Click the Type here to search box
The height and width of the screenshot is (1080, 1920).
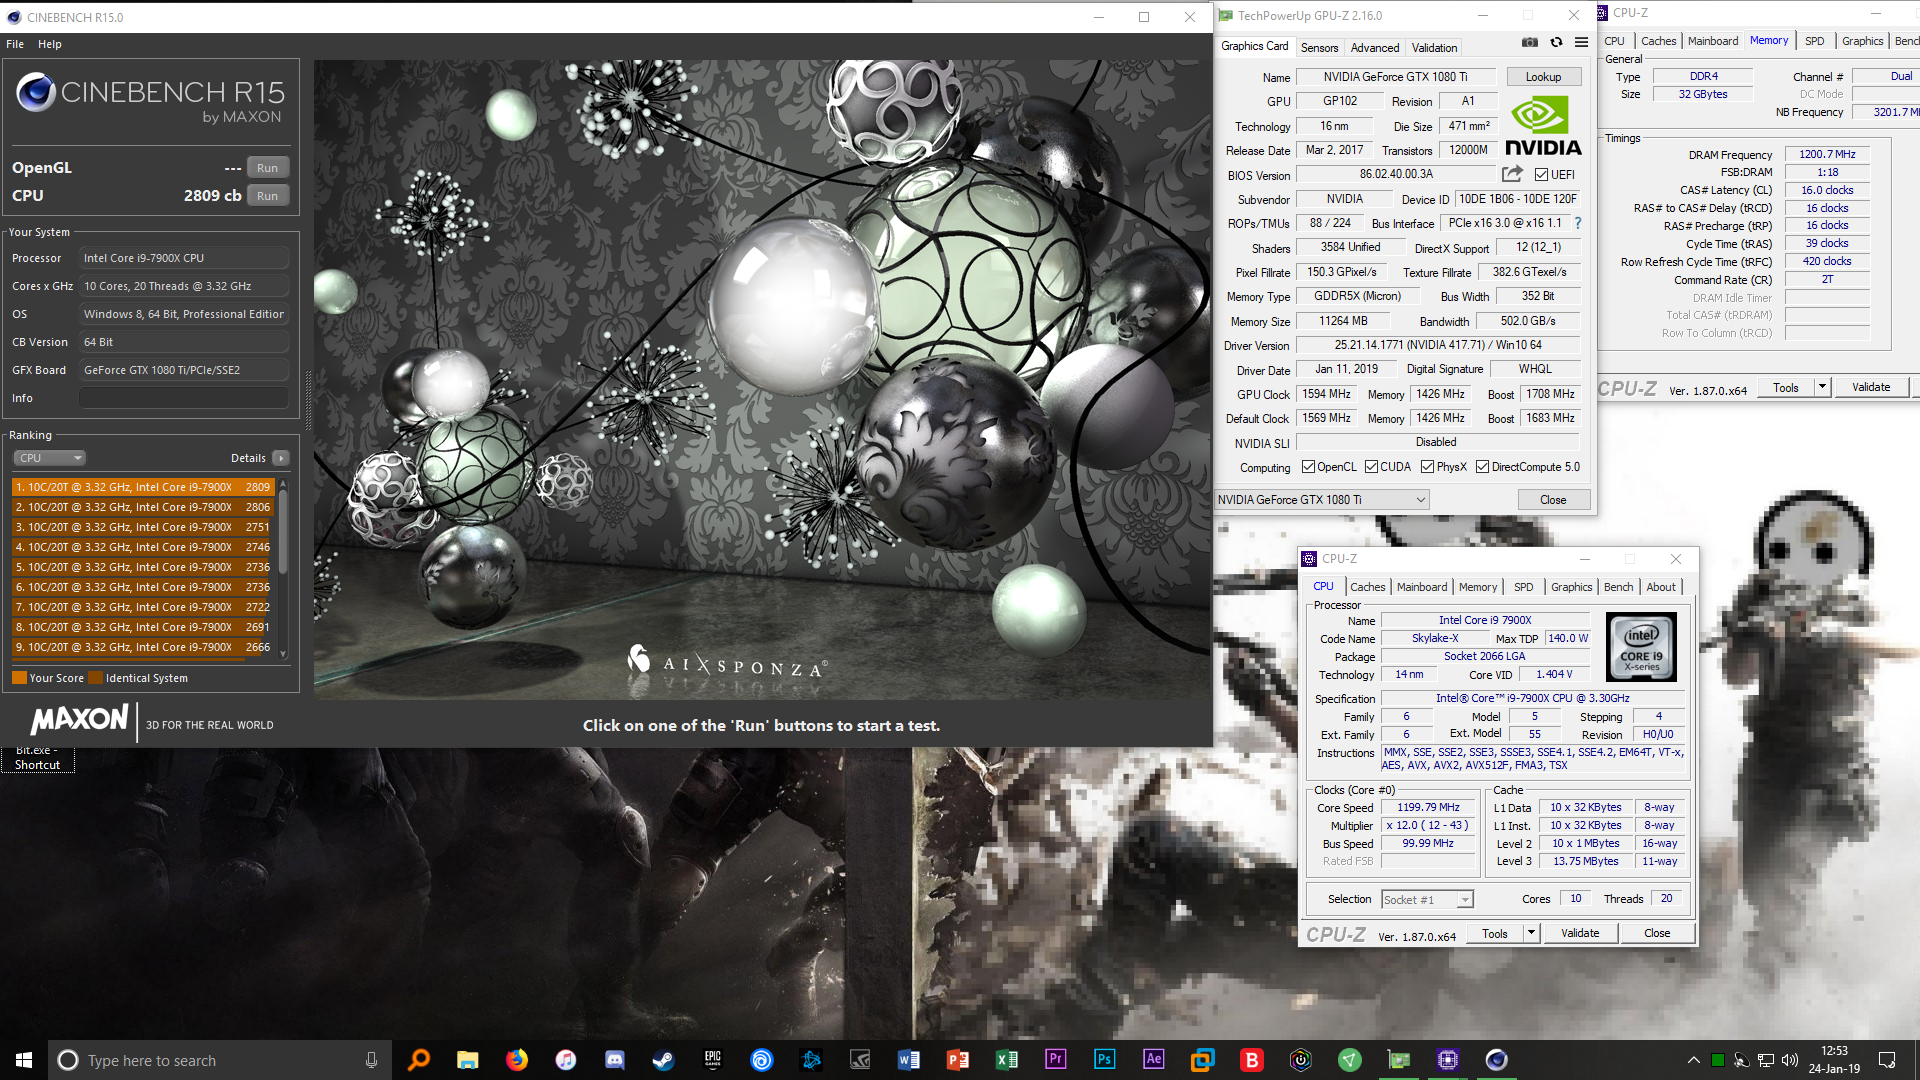coord(218,1060)
